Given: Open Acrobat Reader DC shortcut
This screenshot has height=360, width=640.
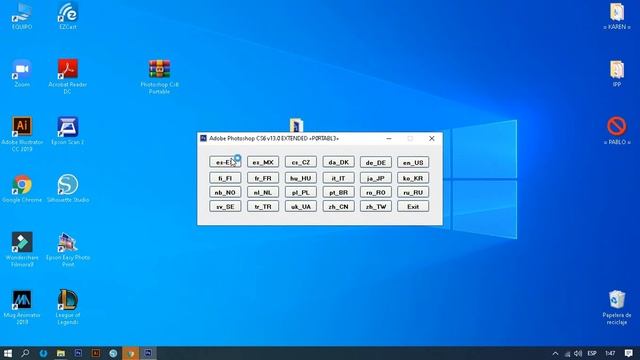Looking at the screenshot, I should [x=68, y=76].
